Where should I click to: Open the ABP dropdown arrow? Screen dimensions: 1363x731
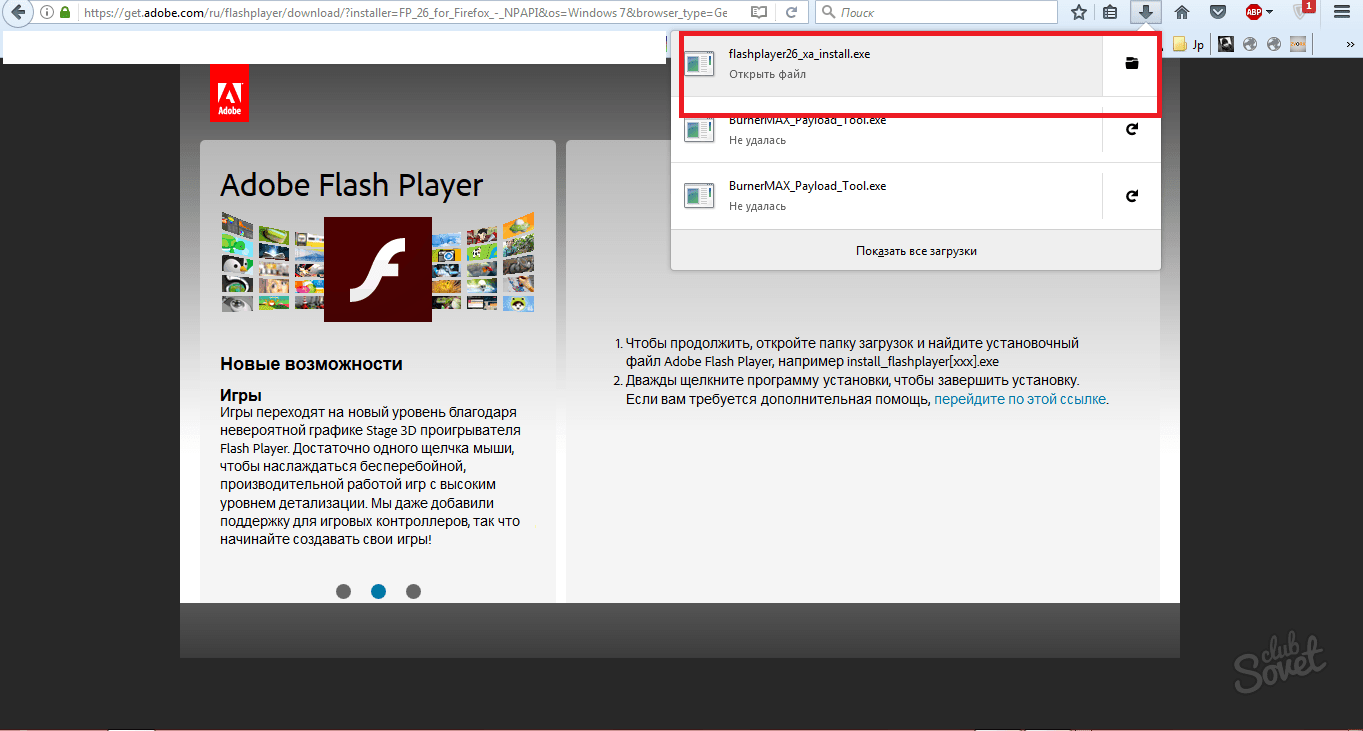click(1269, 13)
